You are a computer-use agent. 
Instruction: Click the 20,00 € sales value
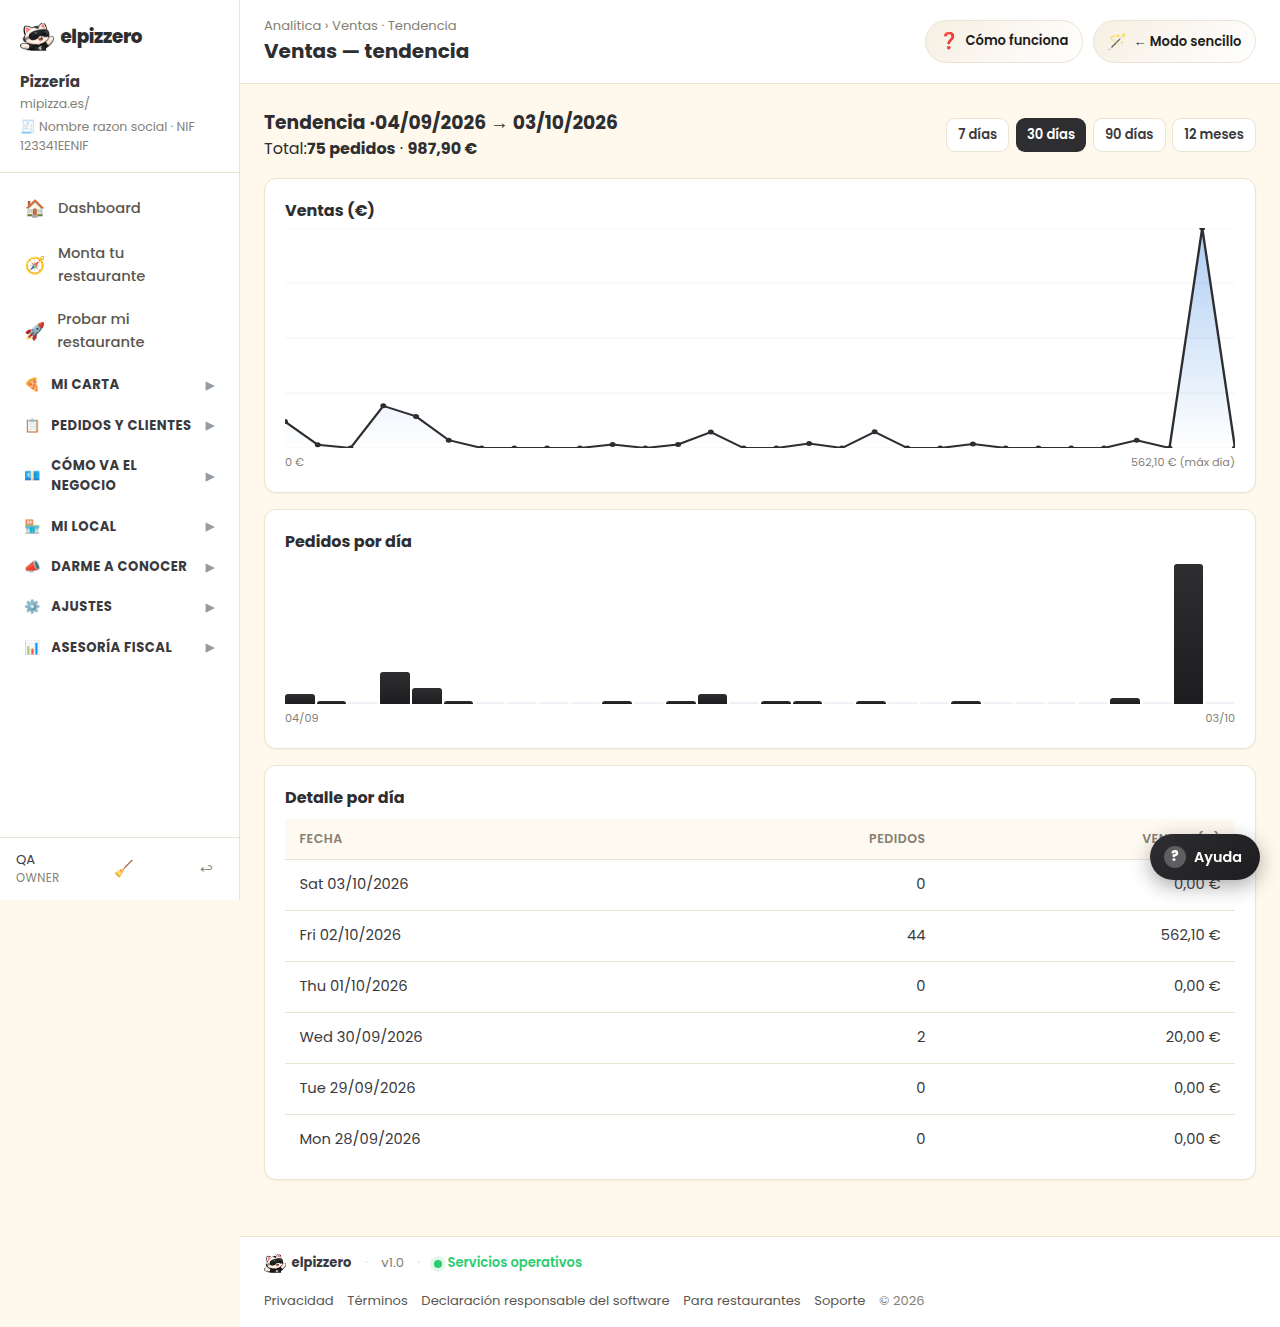[x=1193, y=1037]
